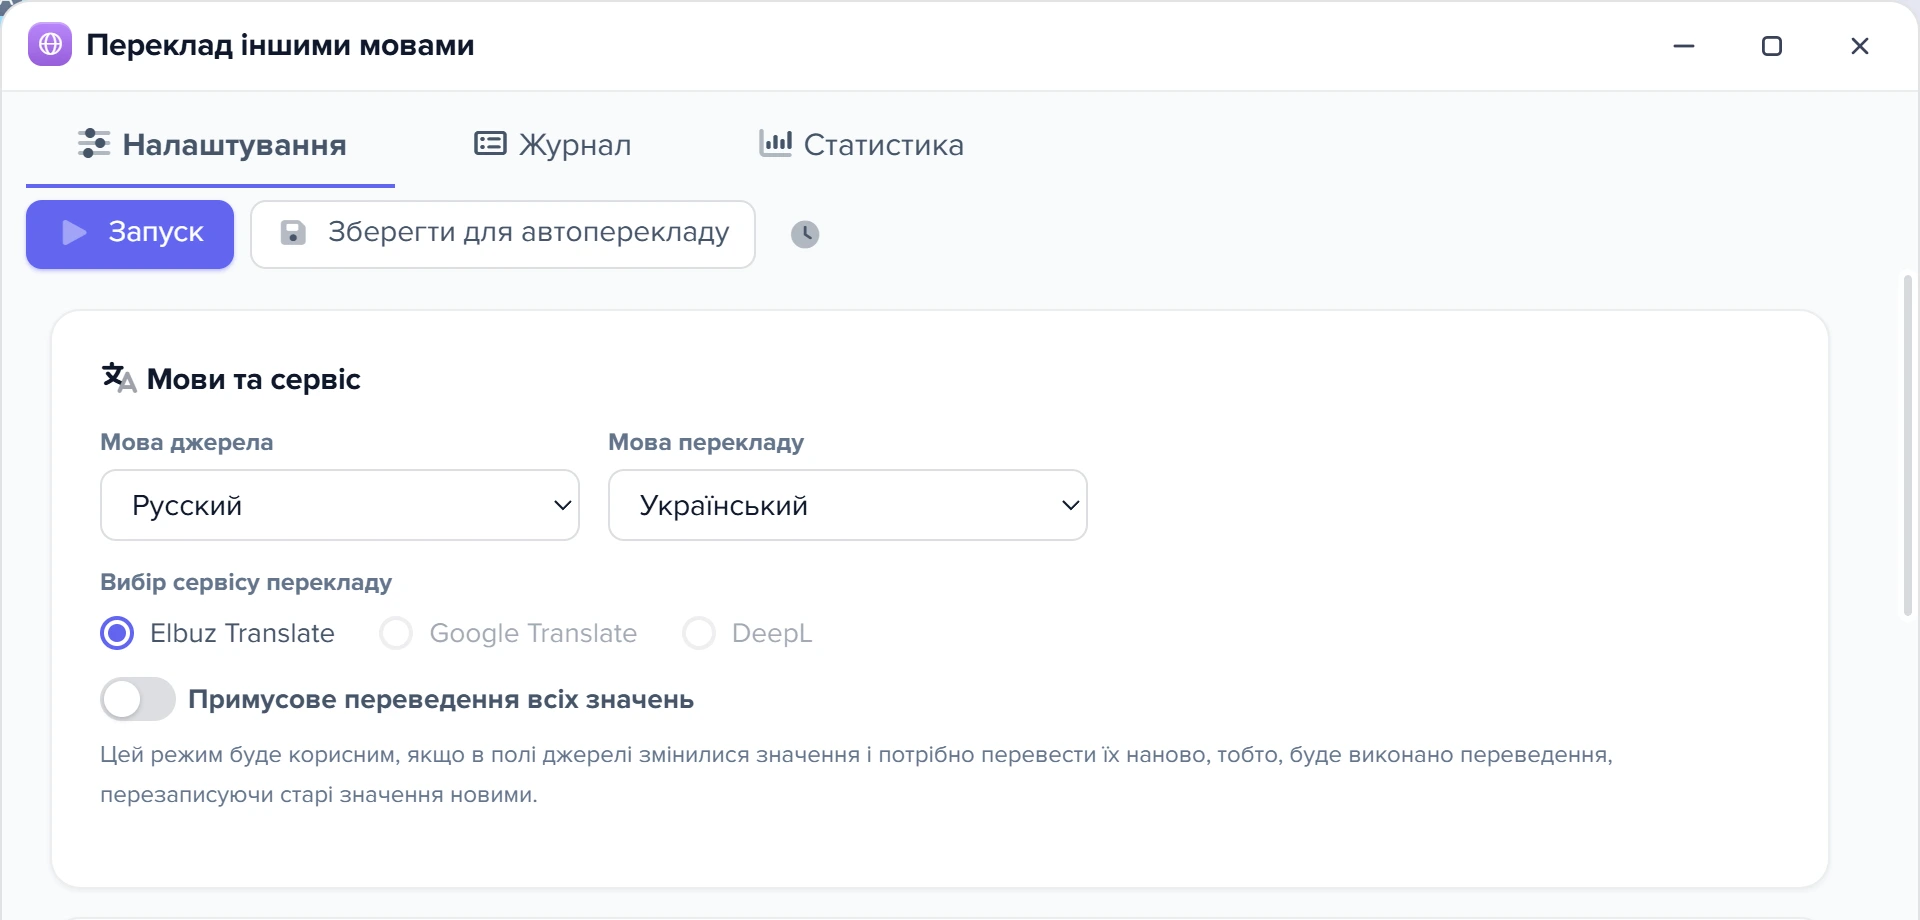Image resolution: width=1920 pixels, height=920 pixels.
Task: Click the purple globe app icon
Action: (x=50, y=44)
